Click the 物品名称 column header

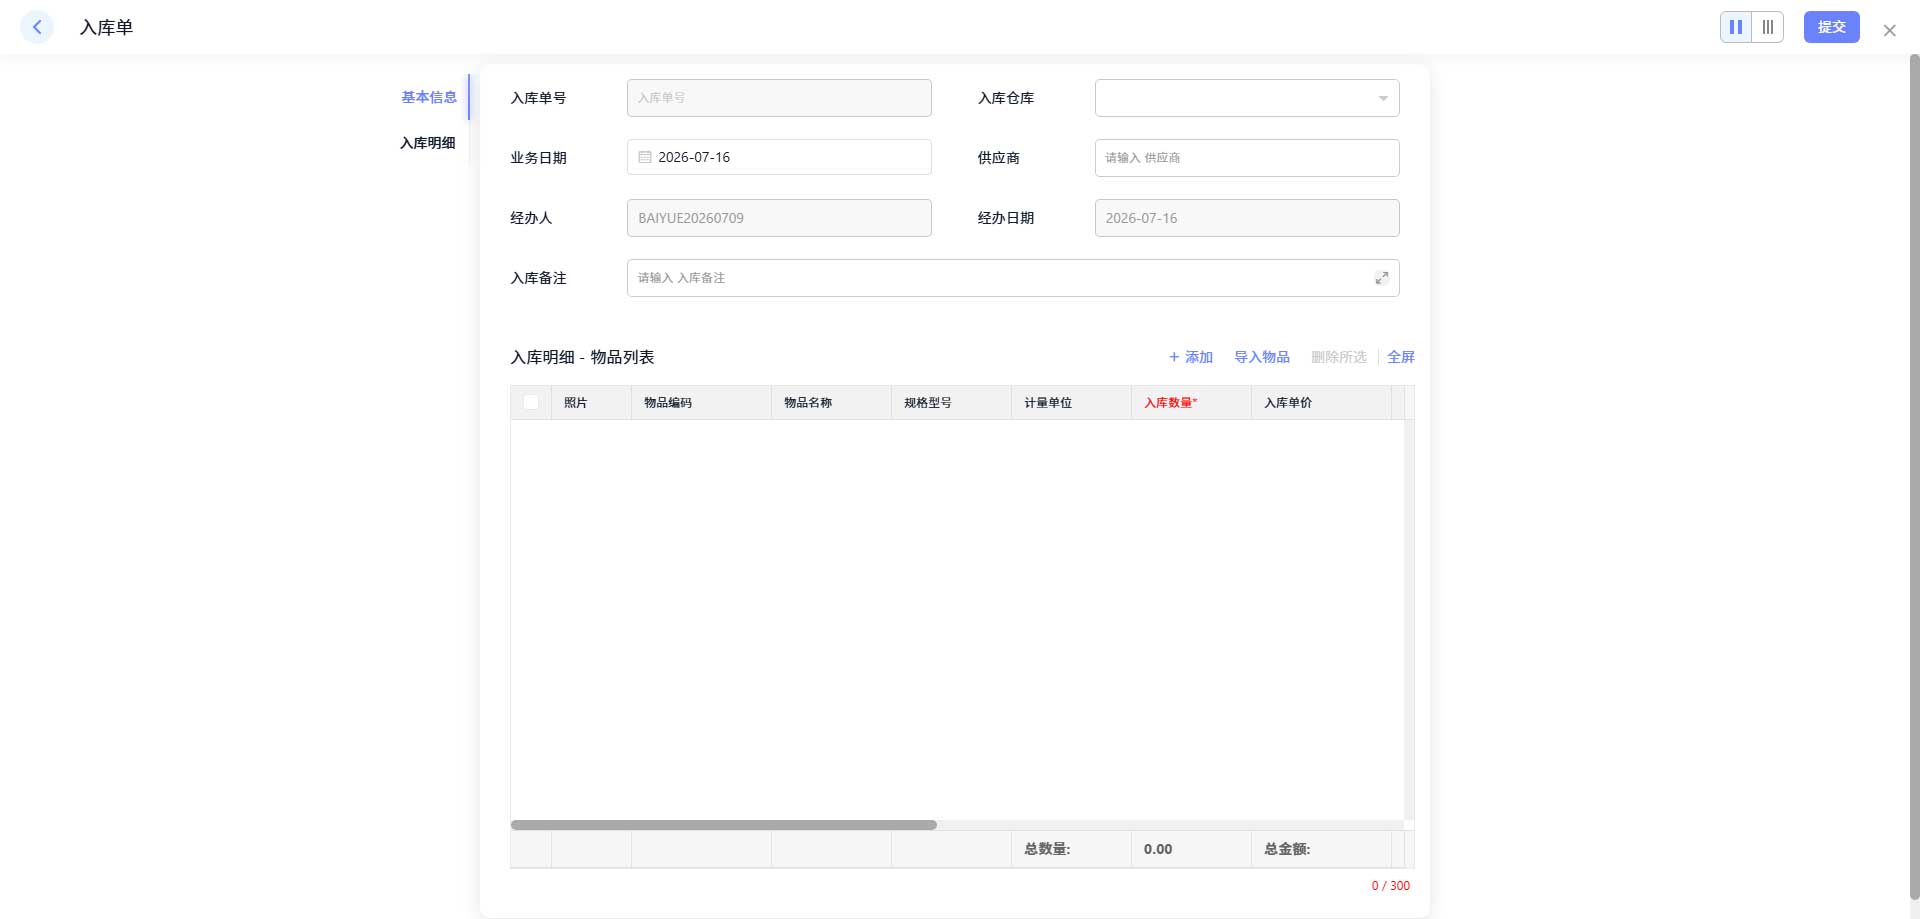click(x=831, y=402)
